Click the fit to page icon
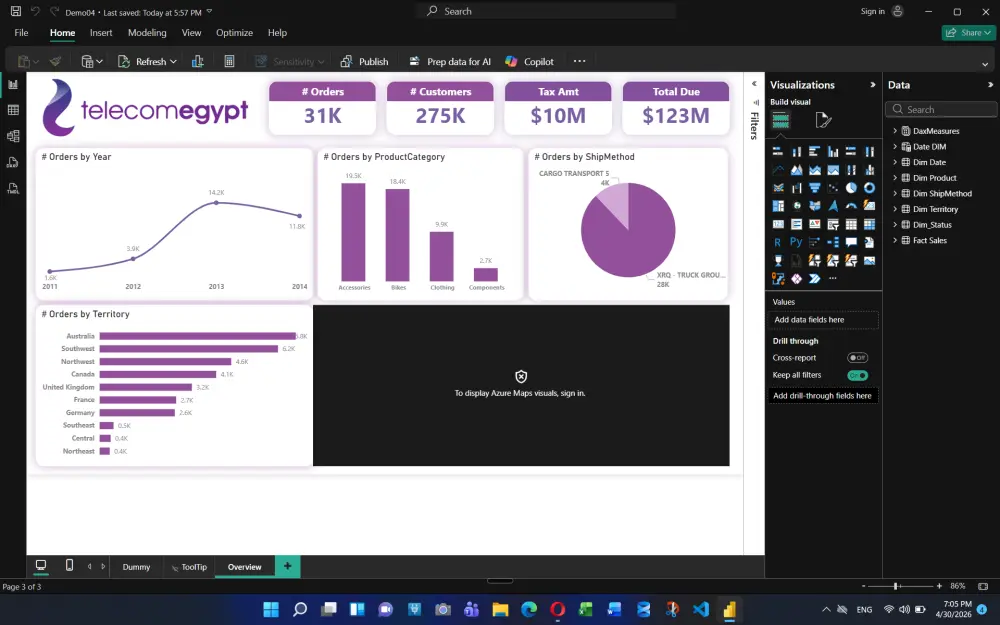The image size is (1000, 625). point(983,586)
